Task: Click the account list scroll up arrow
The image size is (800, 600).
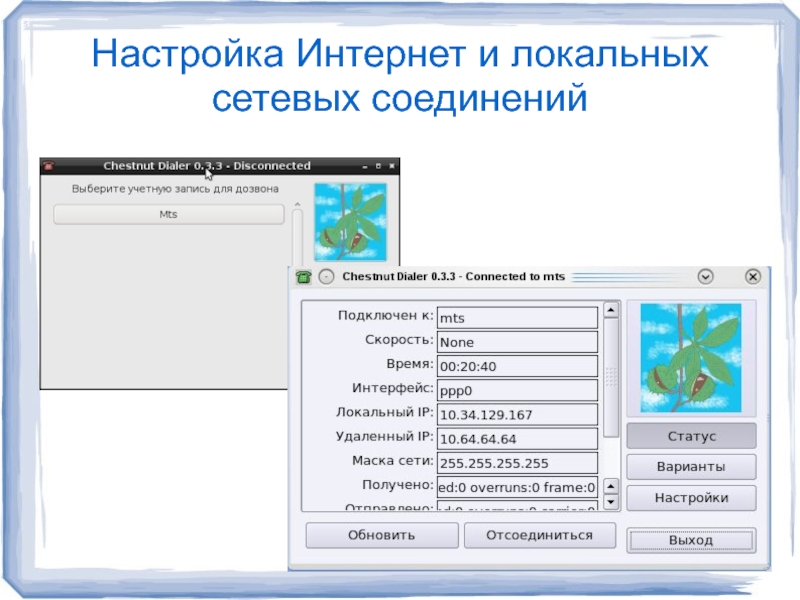Action: pos(297,205)
